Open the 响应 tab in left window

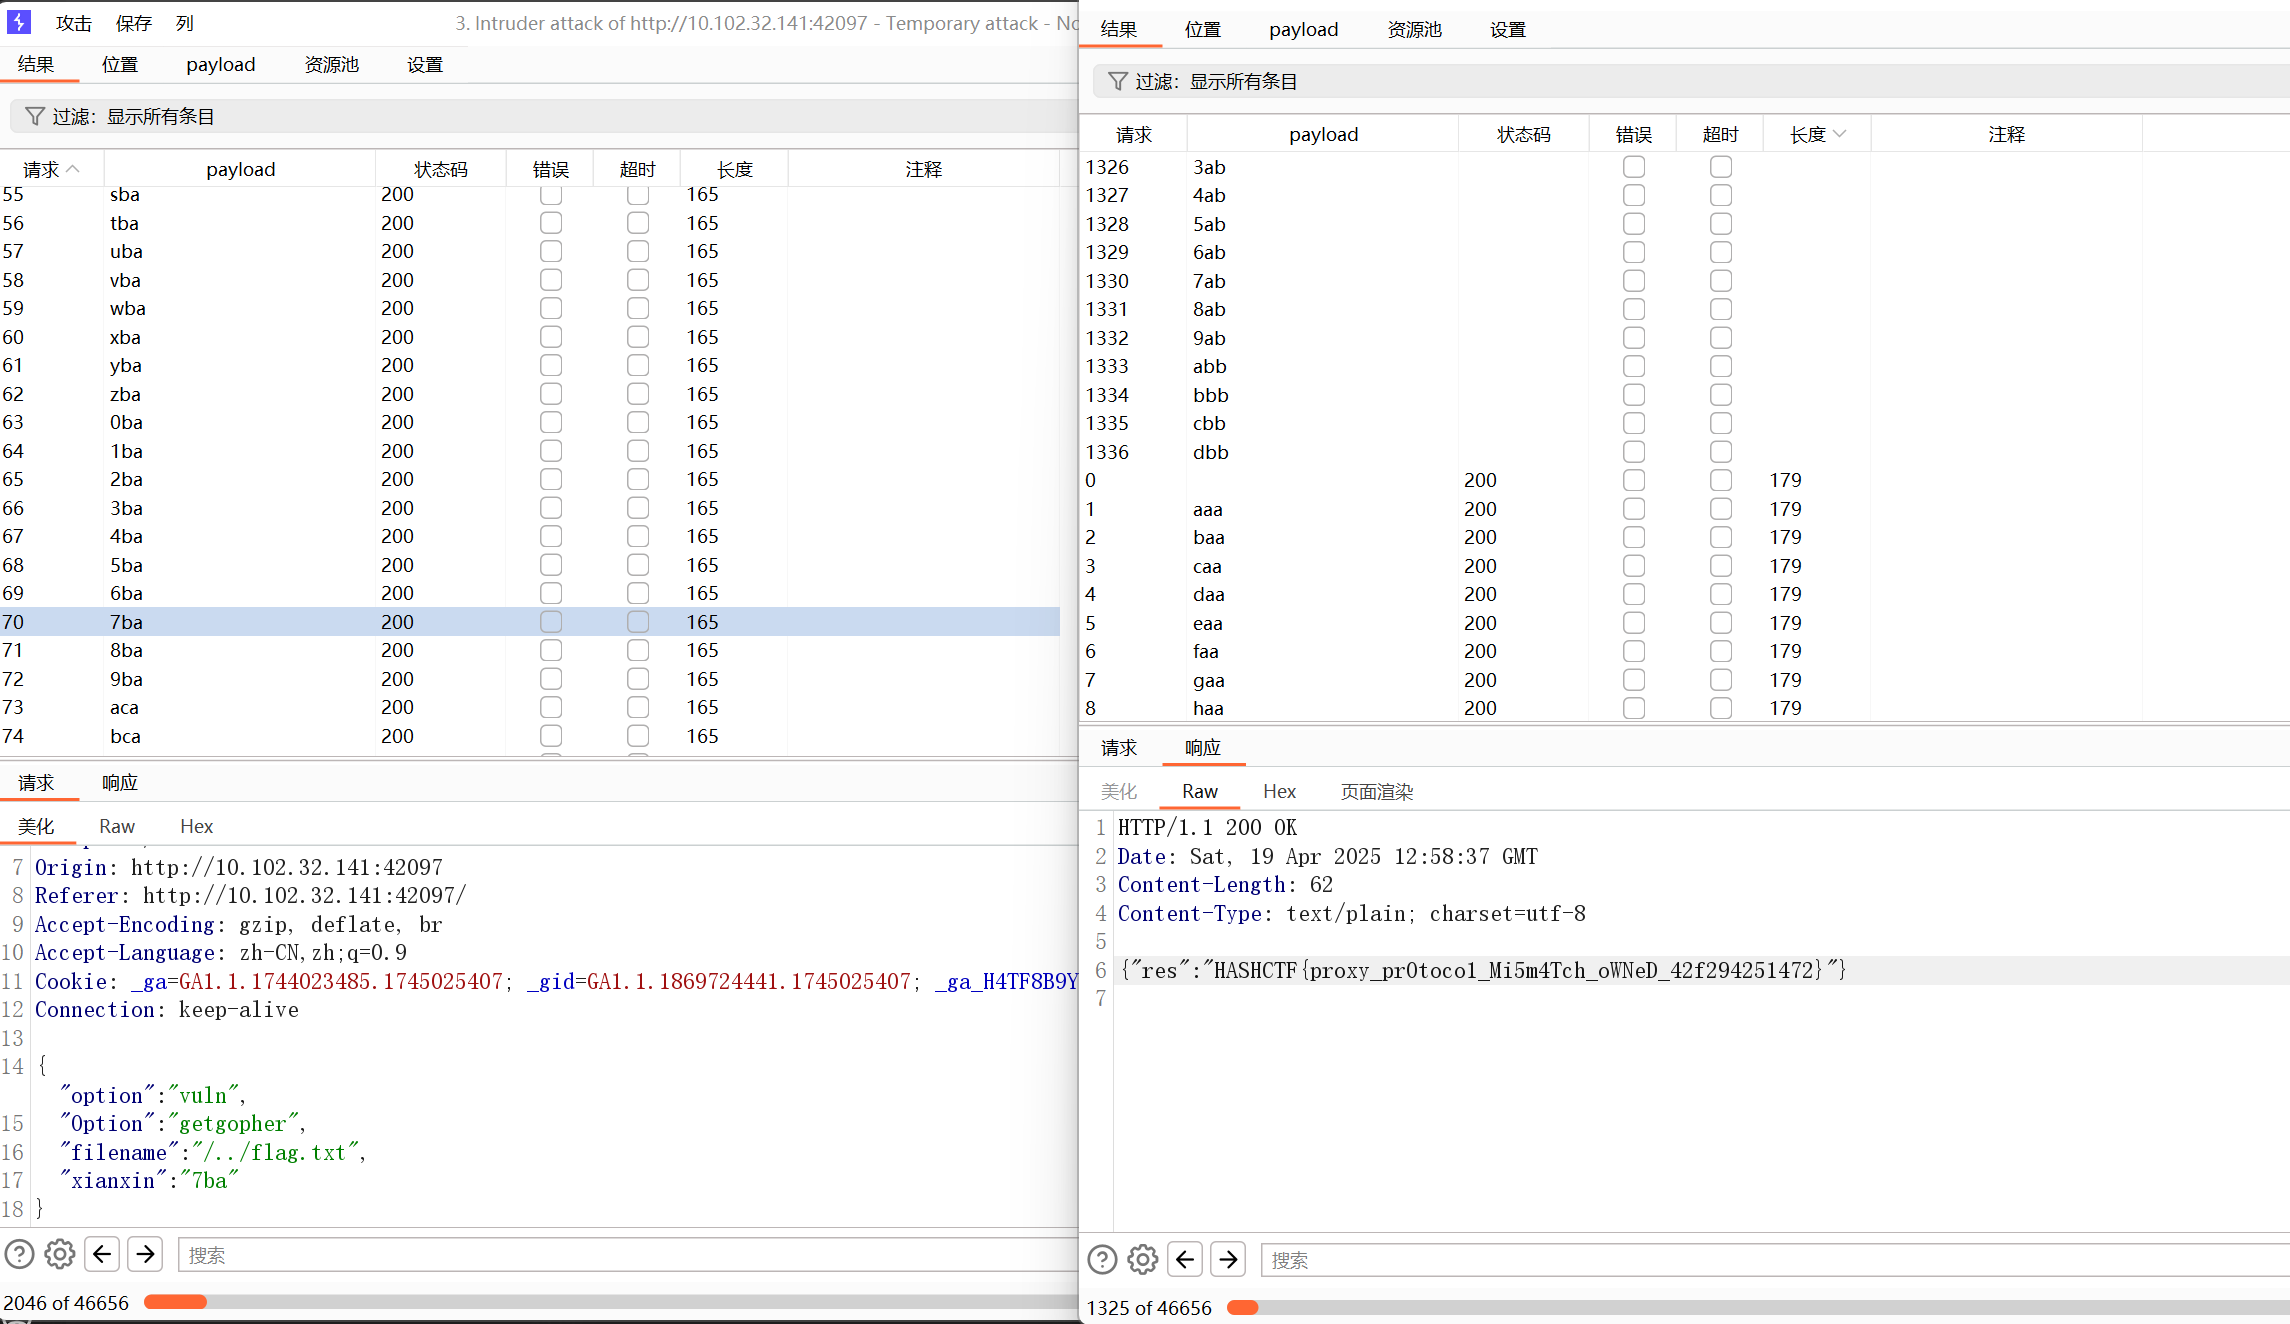tap(119, 783)
